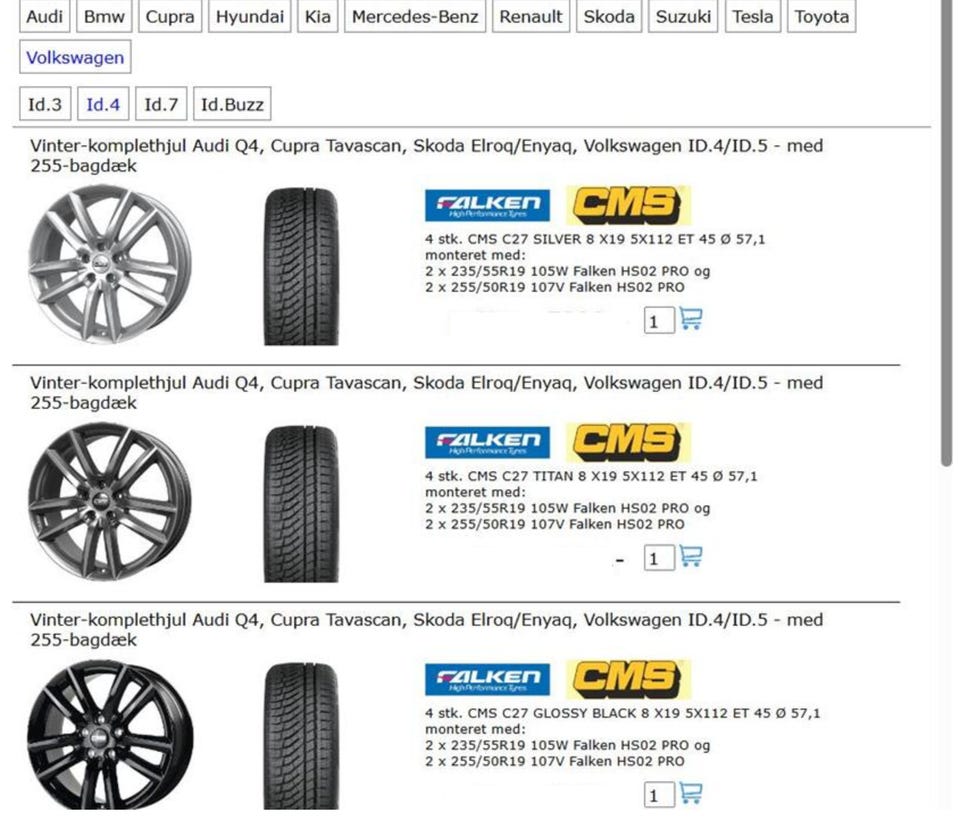Choose the Id.Buzz model tab
Viewport: 960px width, 829px height.
click(231, 104)
